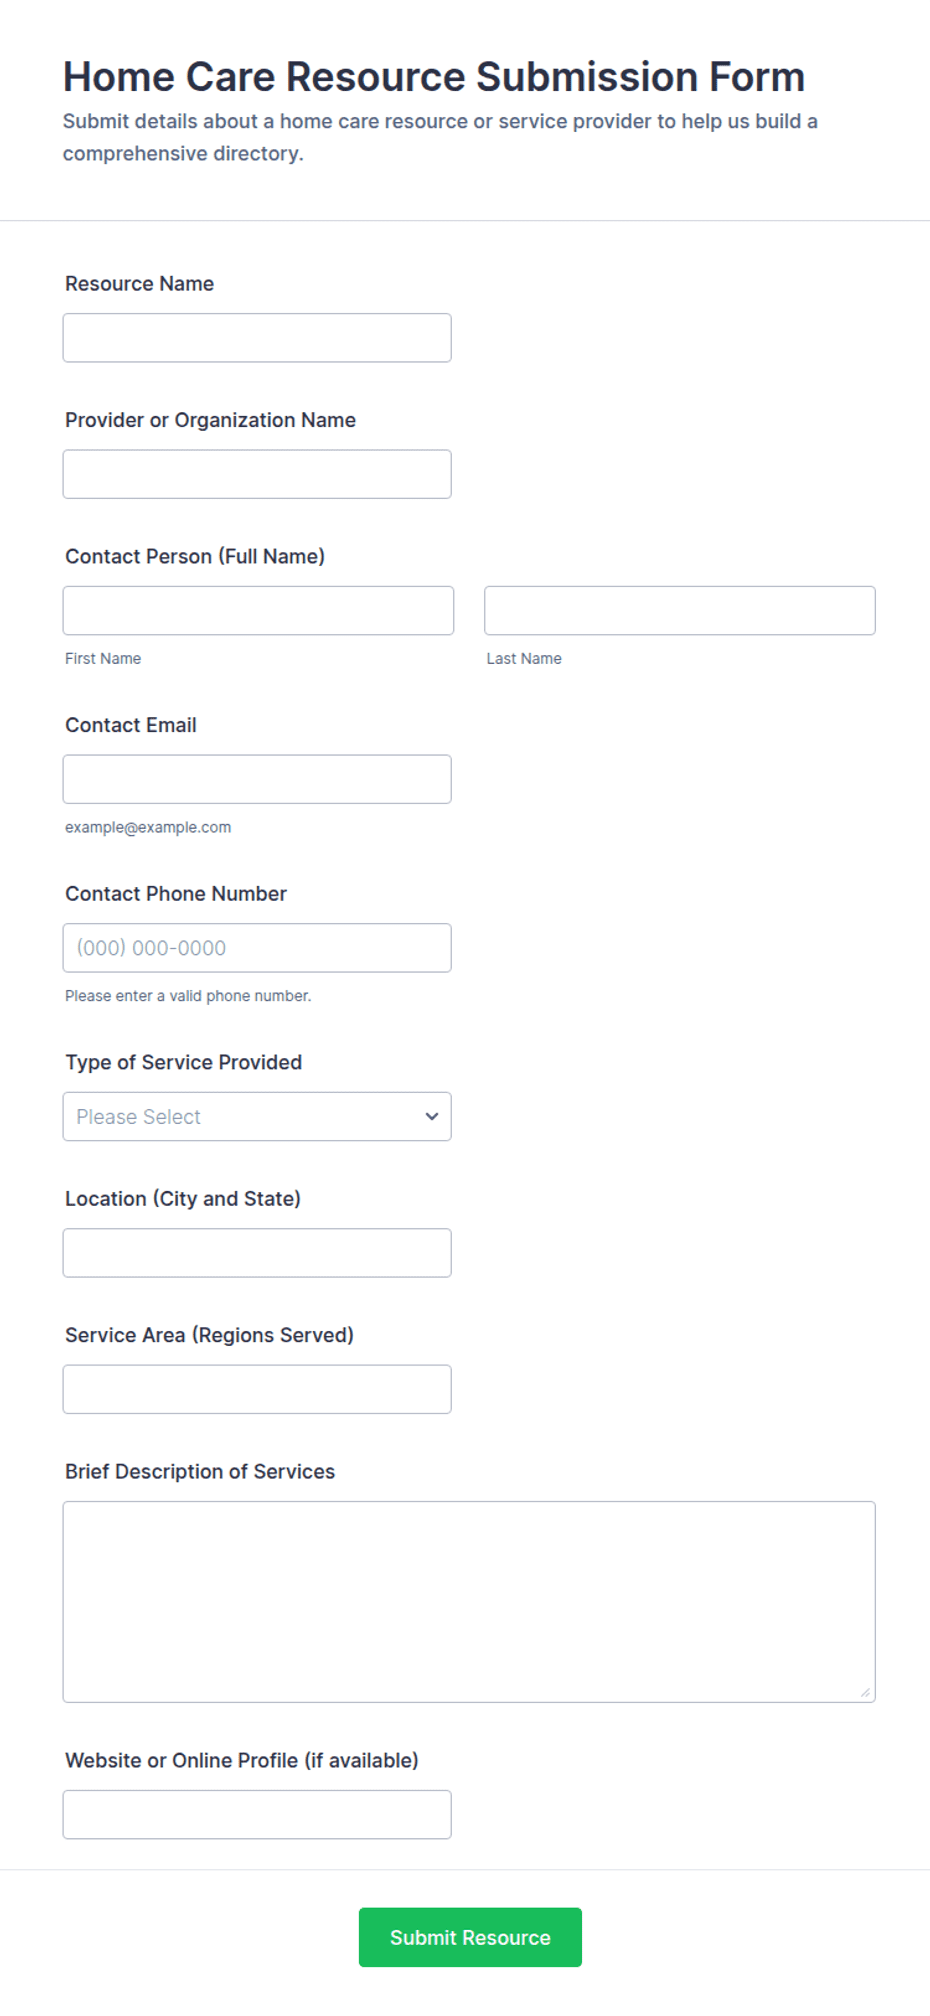930x2016 pixels.
Task: Open the Type of Service Provided dropdown
Action: tap(257, 1117)
